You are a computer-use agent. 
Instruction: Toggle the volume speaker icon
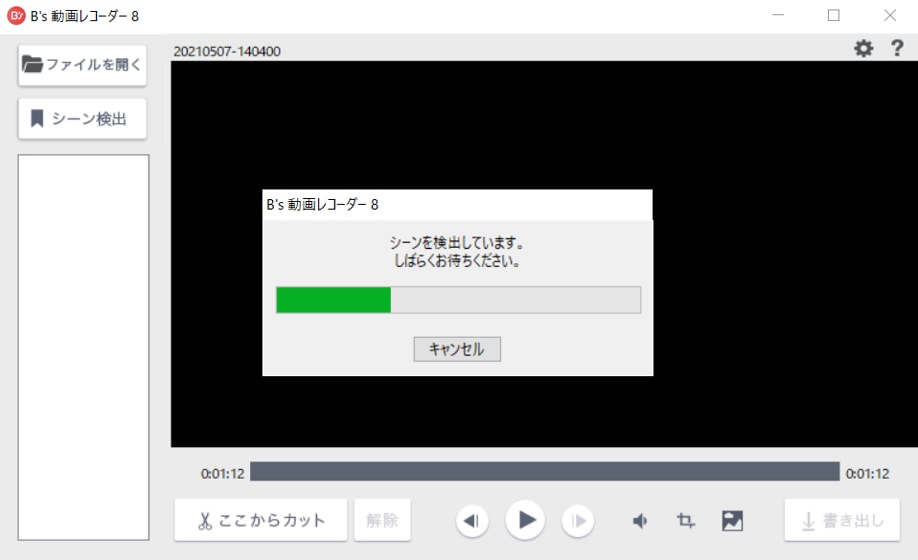pyautogui.click(x=640, y=520)
